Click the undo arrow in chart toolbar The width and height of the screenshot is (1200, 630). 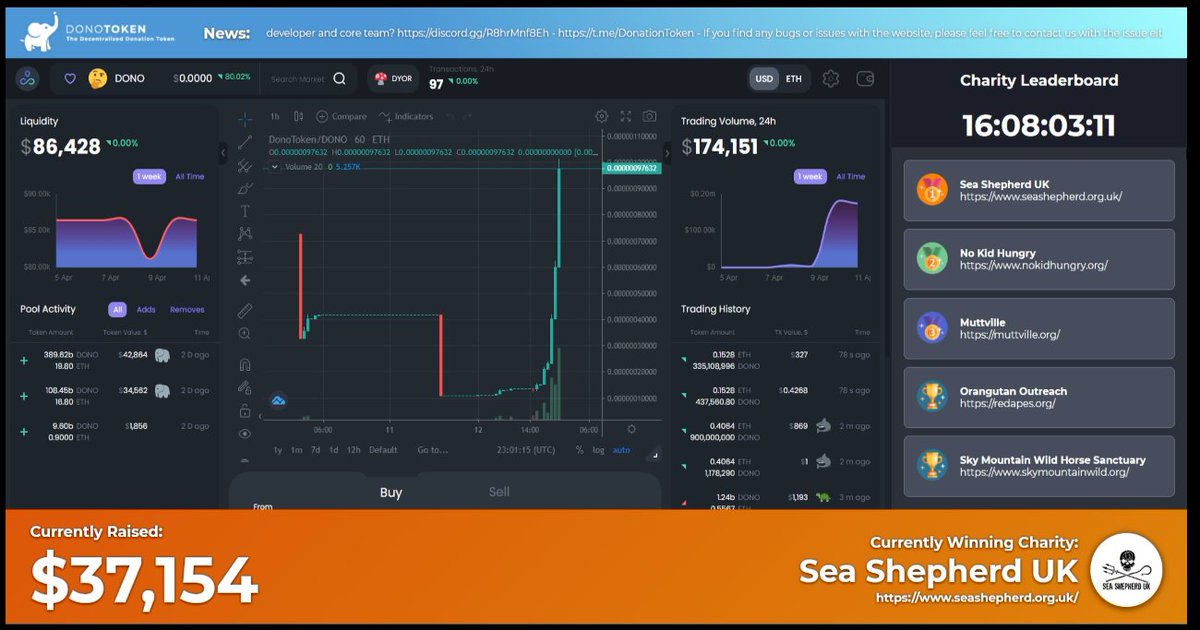(x=451, y=116)
